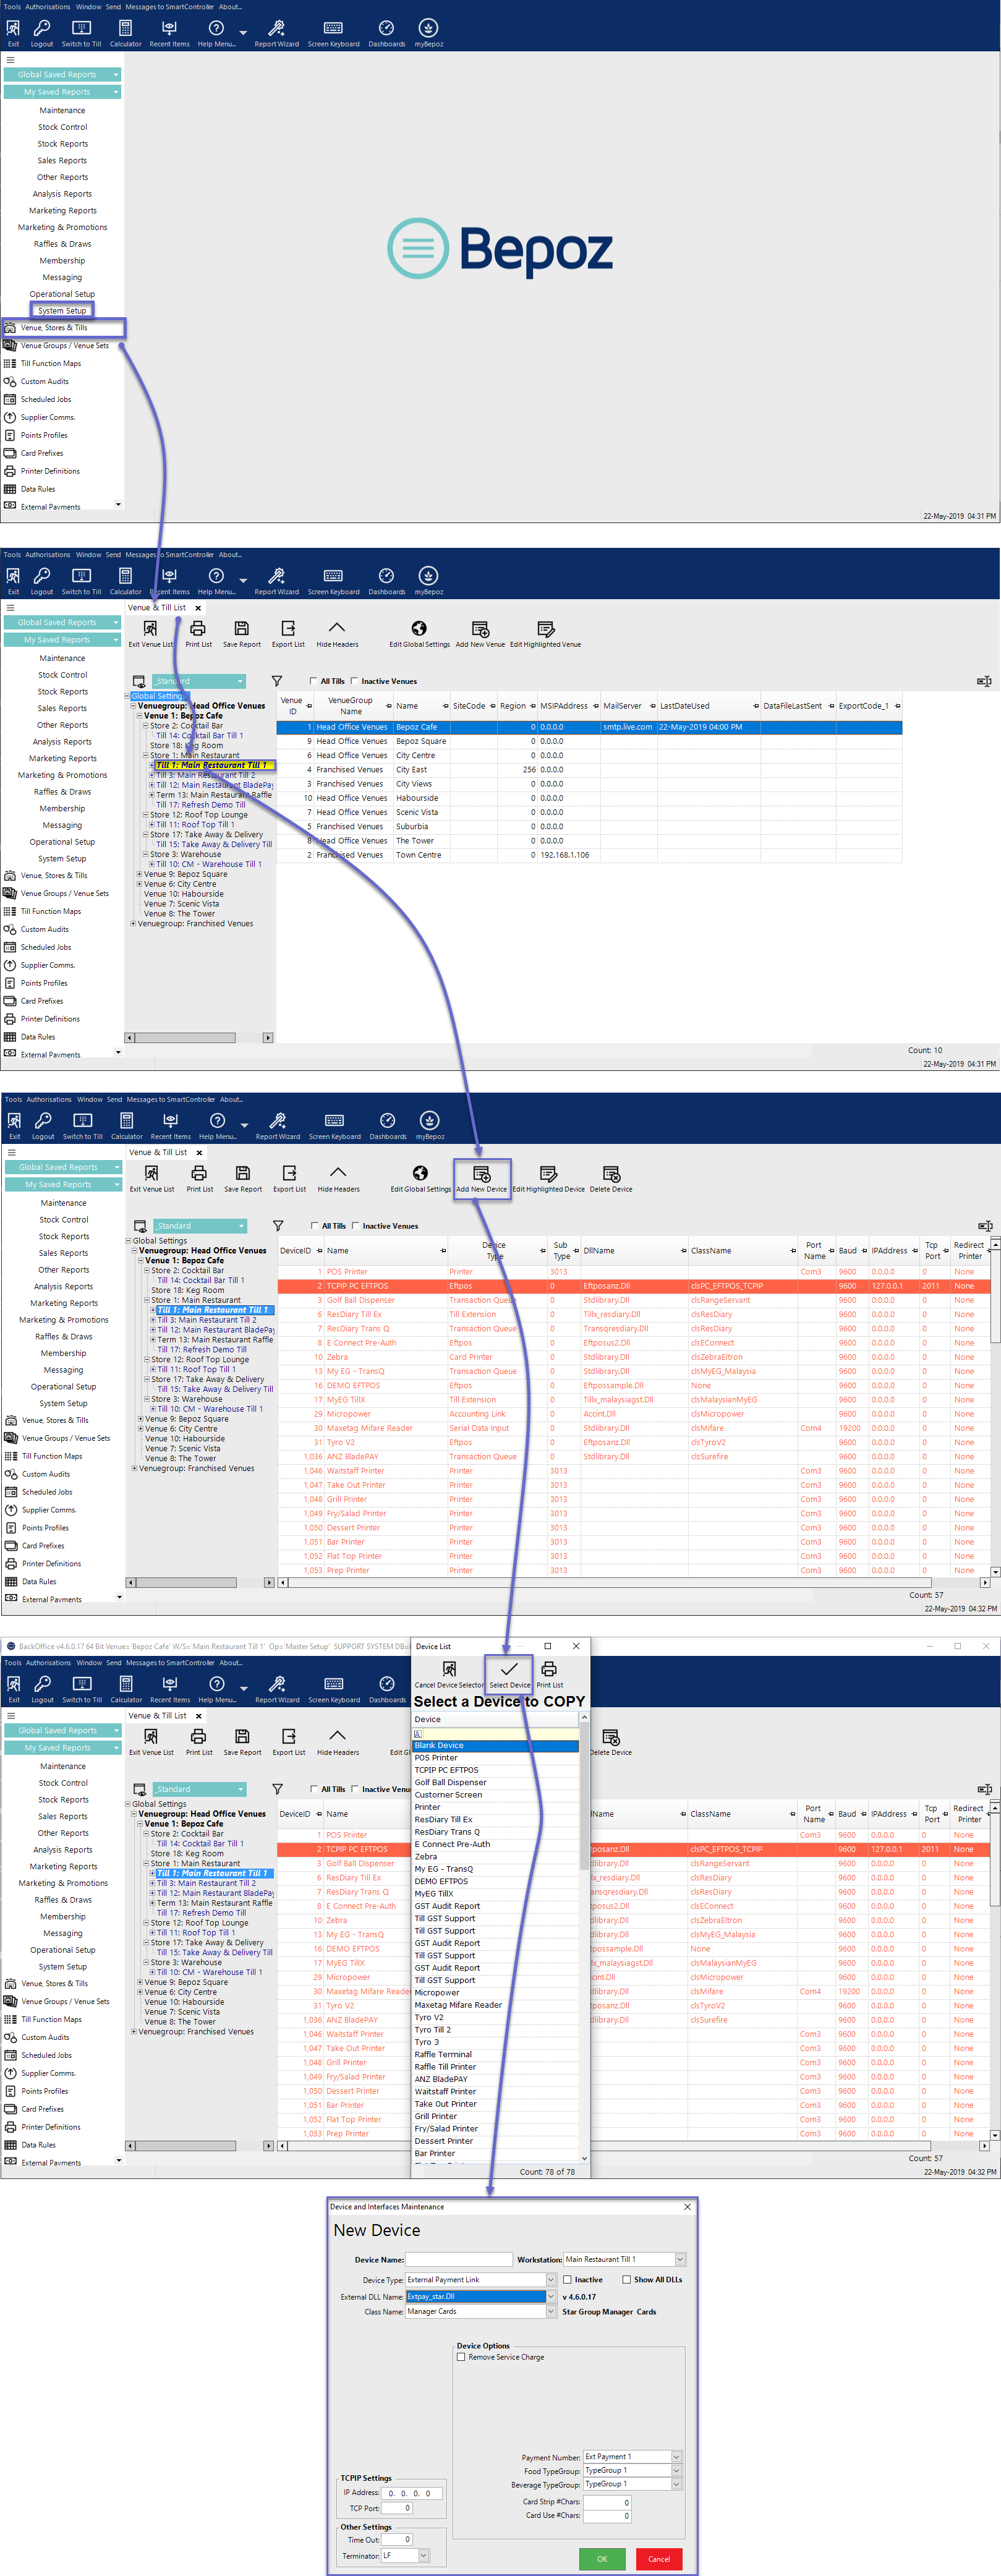Tick the Show All DLLs checkbox
This screenshot has height=2576, width=1001.
(x=627, y=2280)
